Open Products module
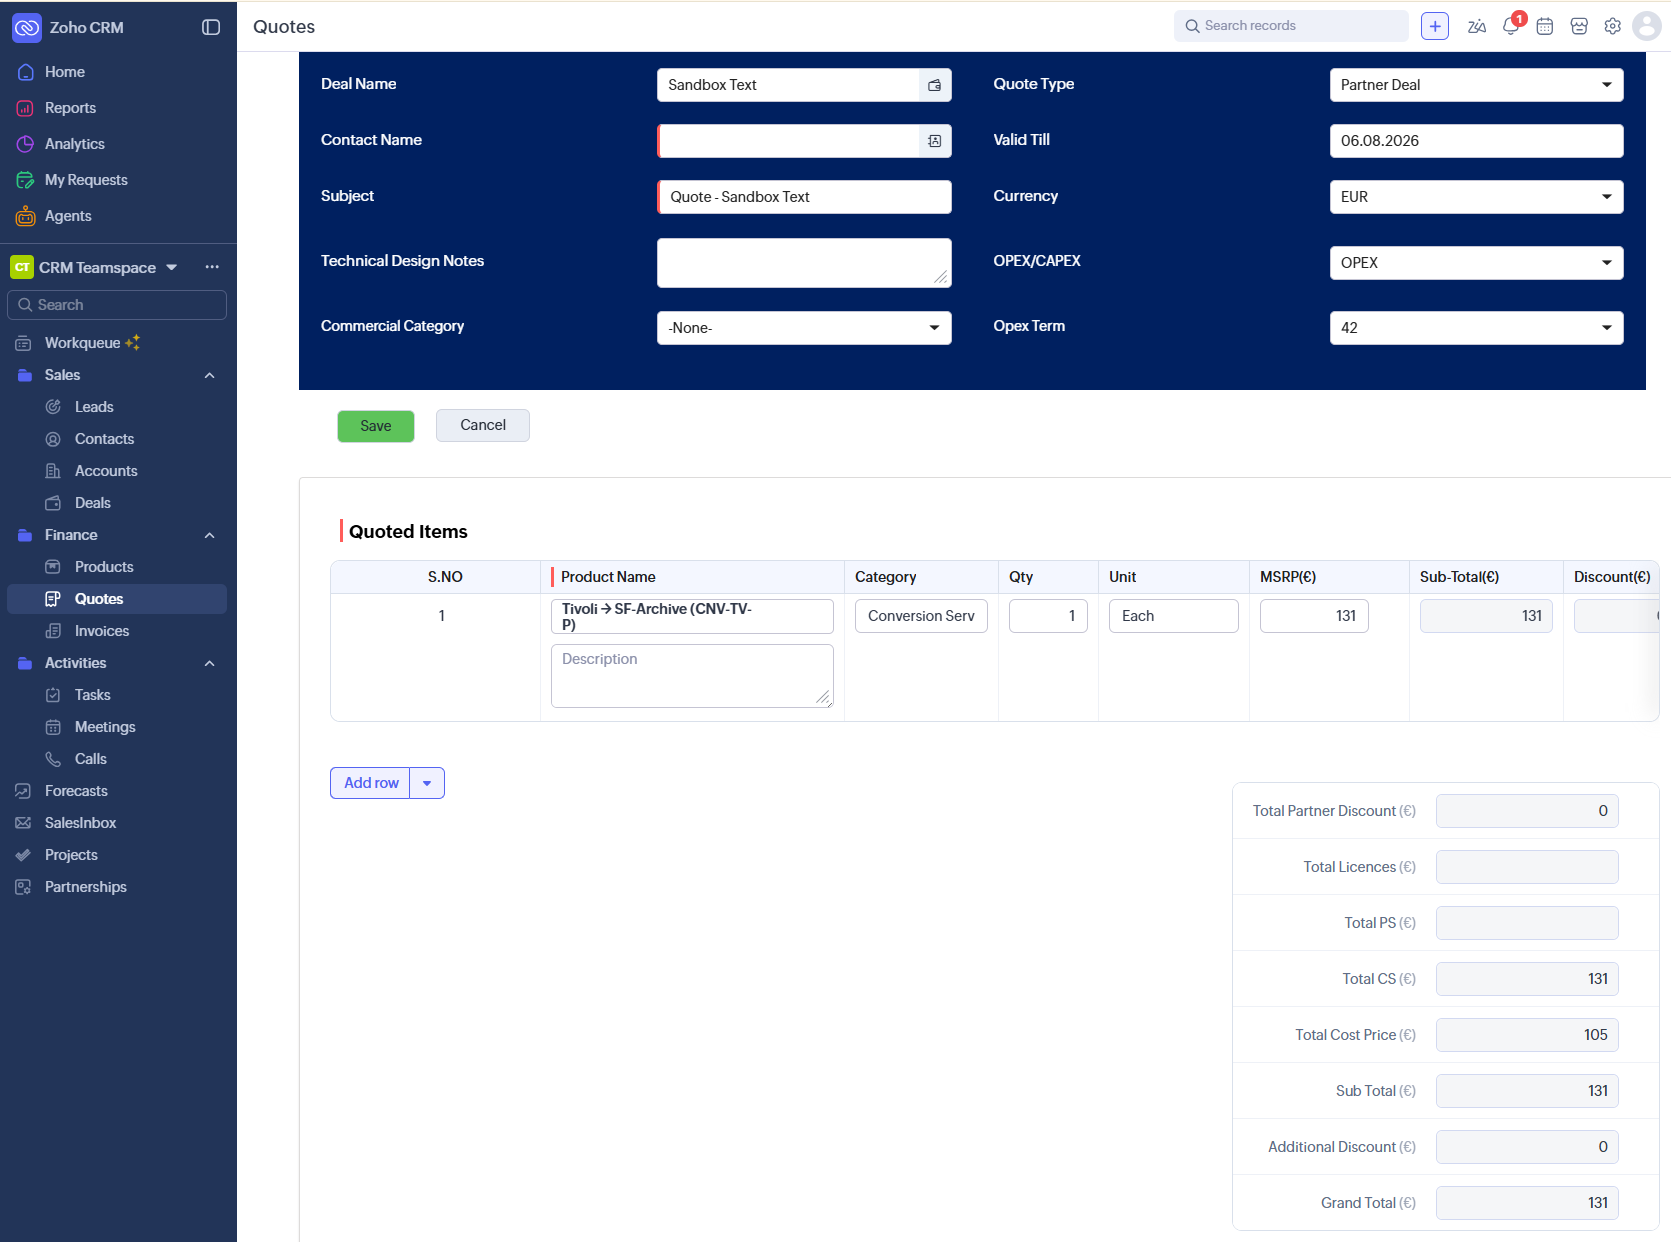1671x1242 pixels. point(104,567)
